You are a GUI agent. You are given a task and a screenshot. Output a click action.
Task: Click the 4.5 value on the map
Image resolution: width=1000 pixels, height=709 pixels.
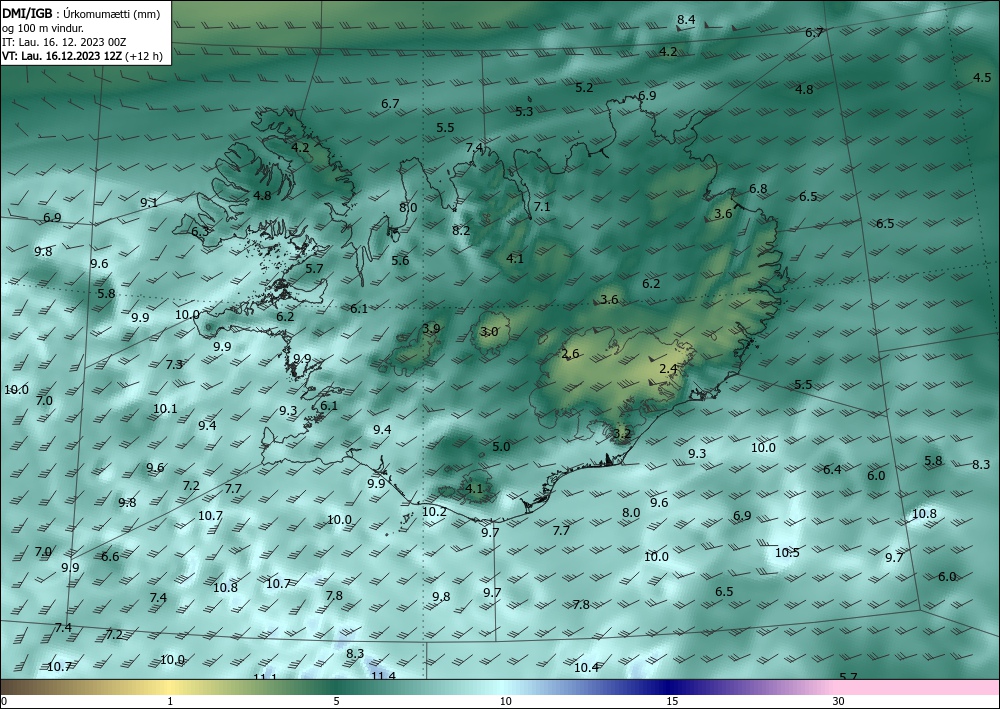982,78
